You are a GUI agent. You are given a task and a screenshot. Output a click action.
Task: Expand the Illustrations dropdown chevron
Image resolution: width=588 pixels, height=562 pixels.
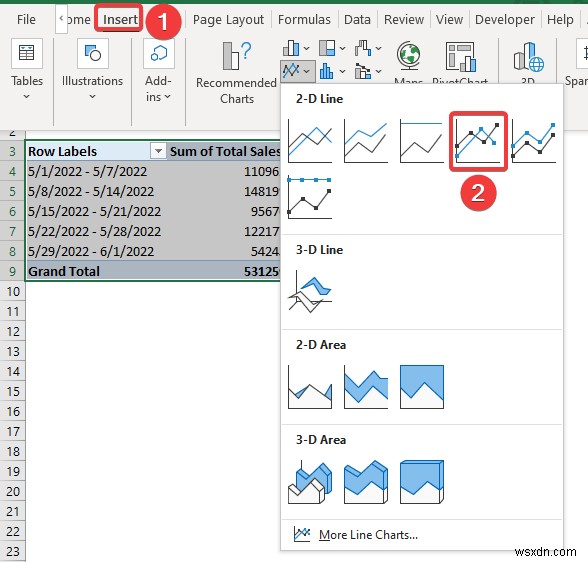click(92, 97)
